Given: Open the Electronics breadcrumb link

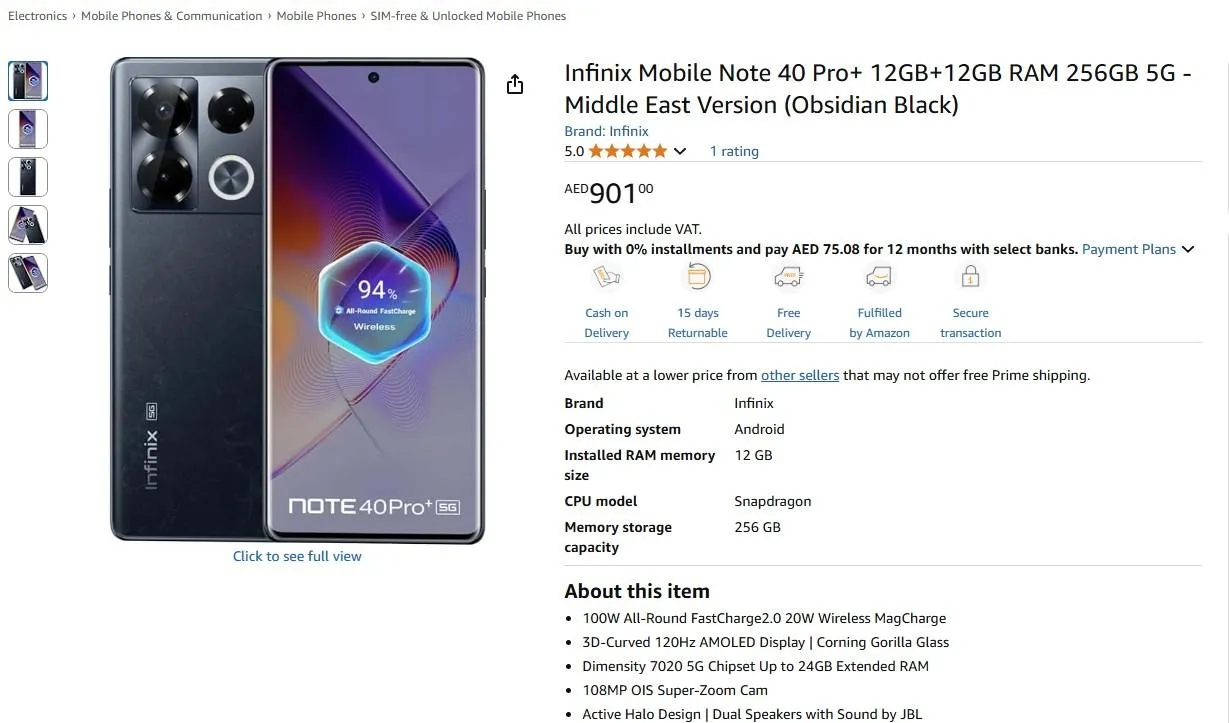Looking at the screenshot, I should (37, 15).
